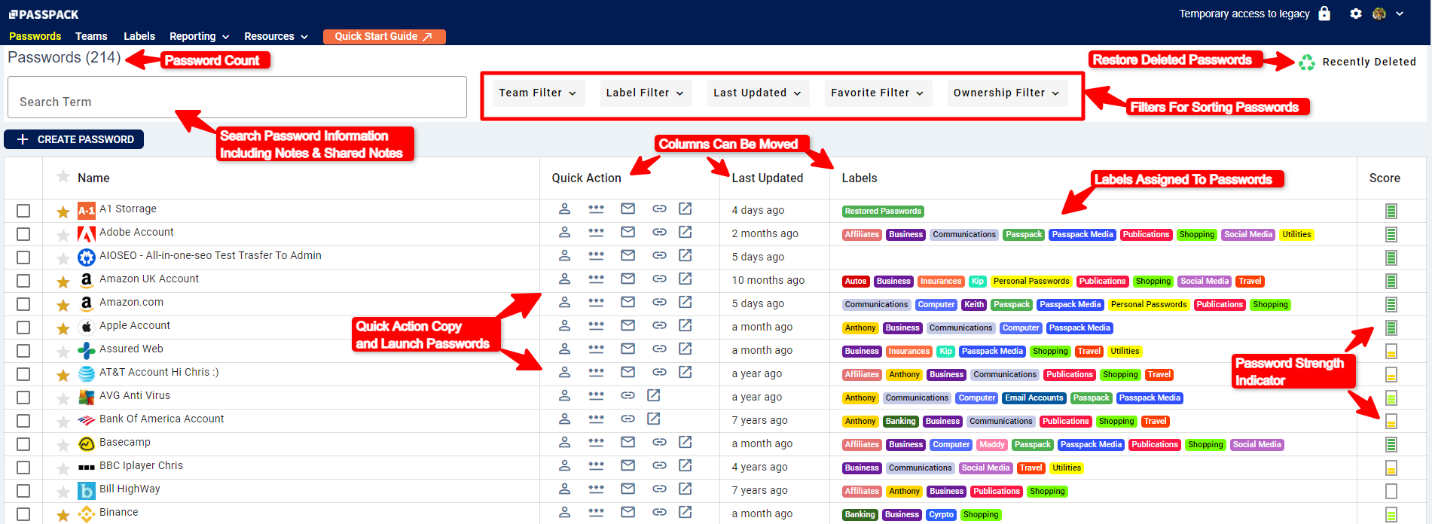Copy email icon for Bill HighWay
This screenshot has width=1432, height=524.
pyautogui.click(x=628, y=489)
